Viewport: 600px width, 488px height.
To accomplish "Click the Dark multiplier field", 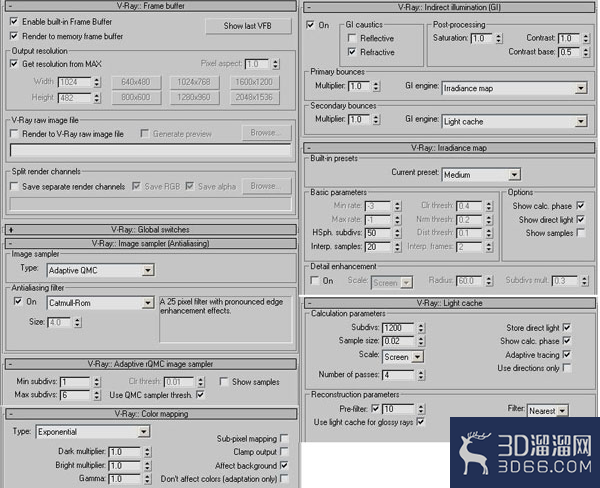I will 125,452.
